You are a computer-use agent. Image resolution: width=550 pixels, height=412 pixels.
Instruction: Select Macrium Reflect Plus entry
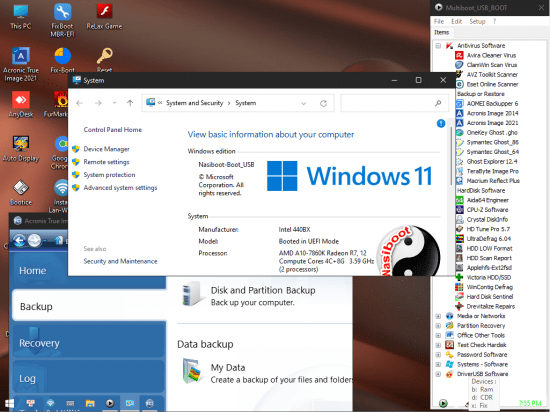[x=493, y=181]
